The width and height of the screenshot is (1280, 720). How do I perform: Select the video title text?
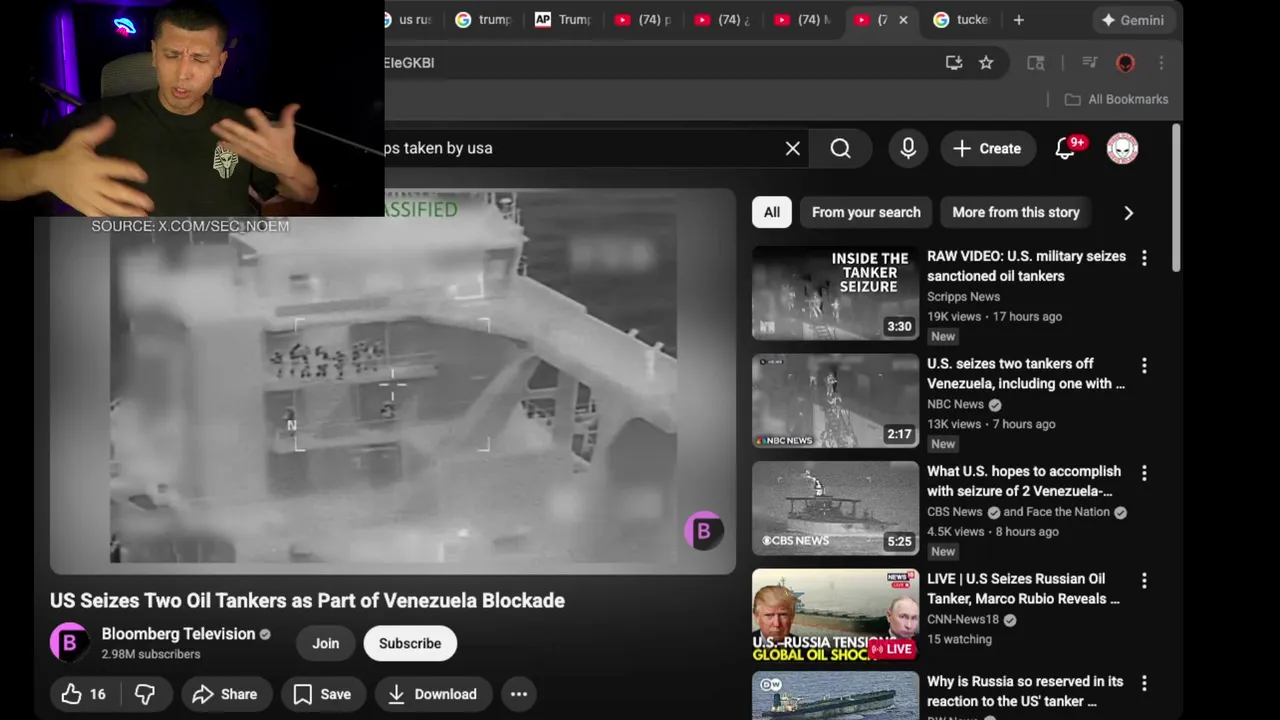(x=307, y=601)
